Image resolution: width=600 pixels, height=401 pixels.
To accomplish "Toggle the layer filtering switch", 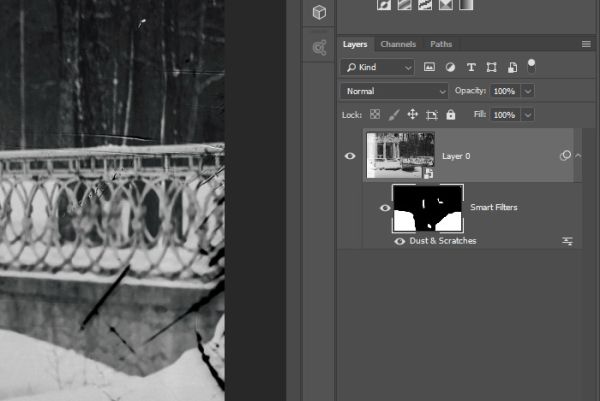I will click(x=531, y=66).
